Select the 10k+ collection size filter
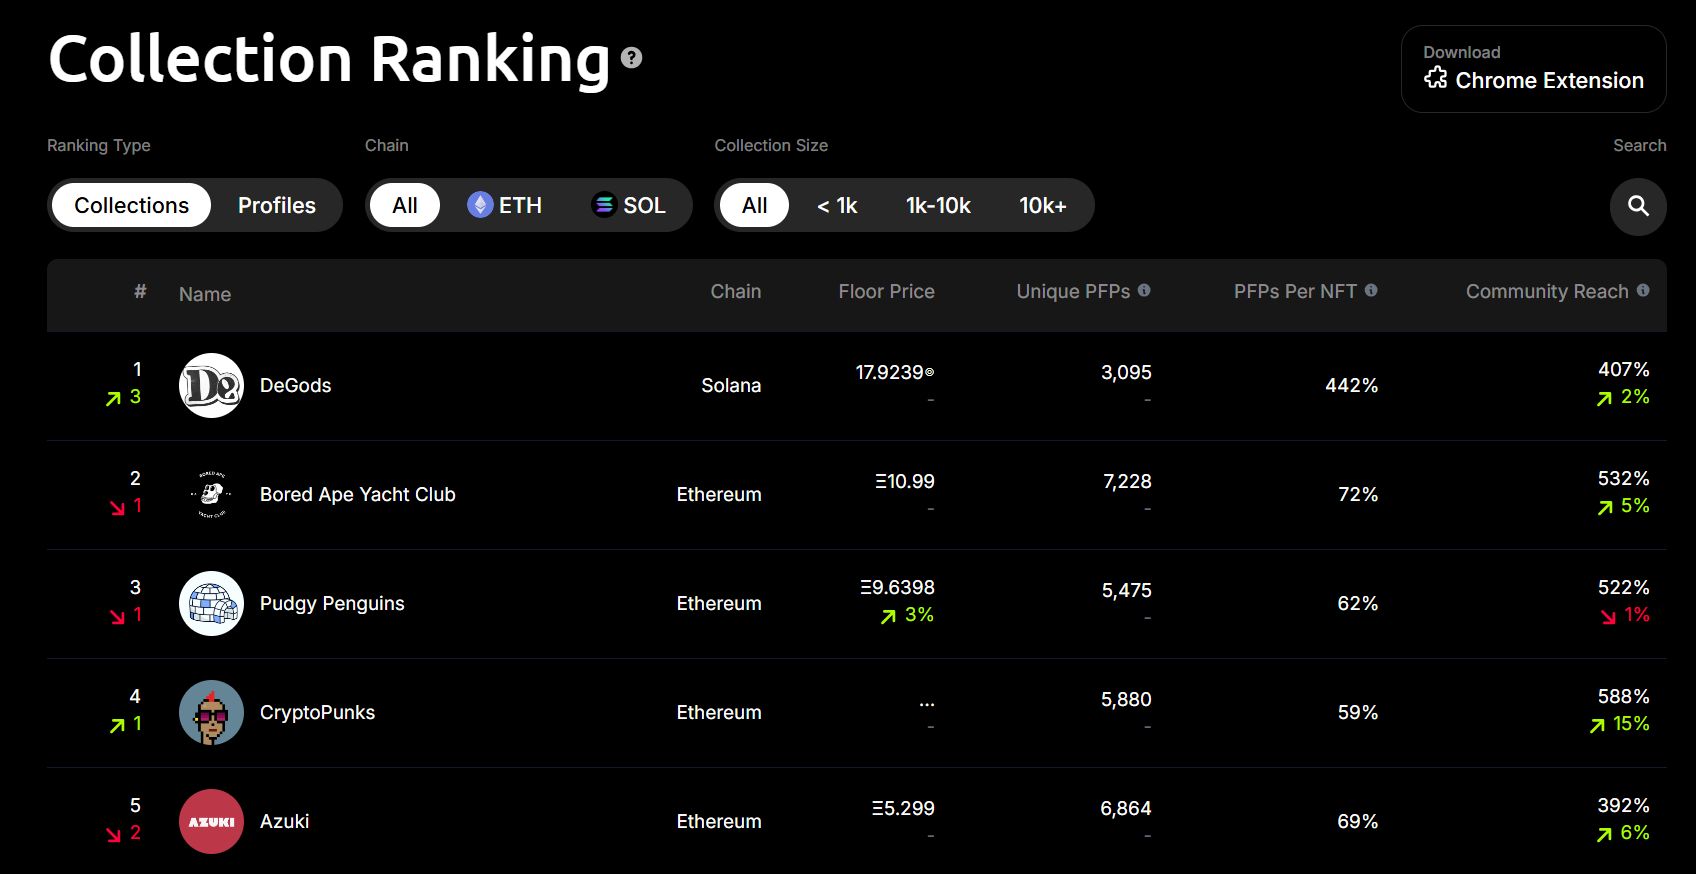This screenshot has width=1696, height=874. click(1042, 206)
